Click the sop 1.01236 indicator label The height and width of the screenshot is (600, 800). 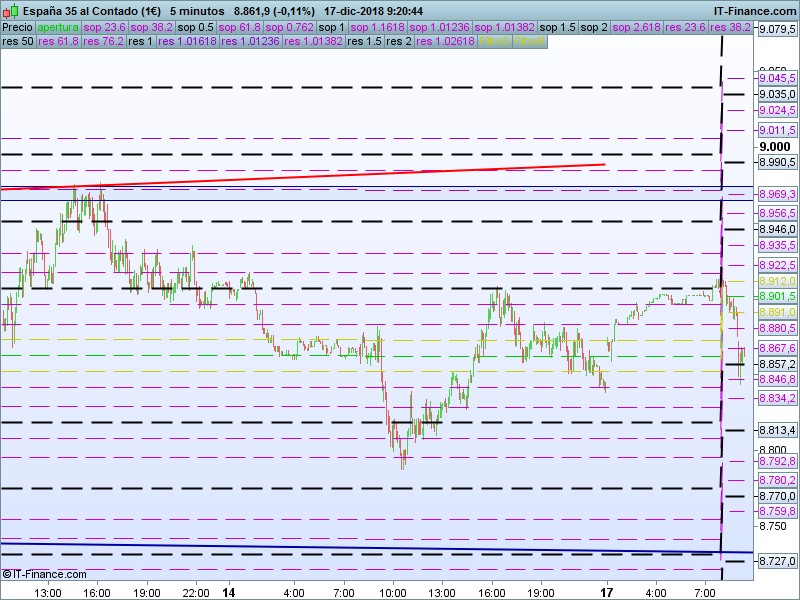click(439, 28)
